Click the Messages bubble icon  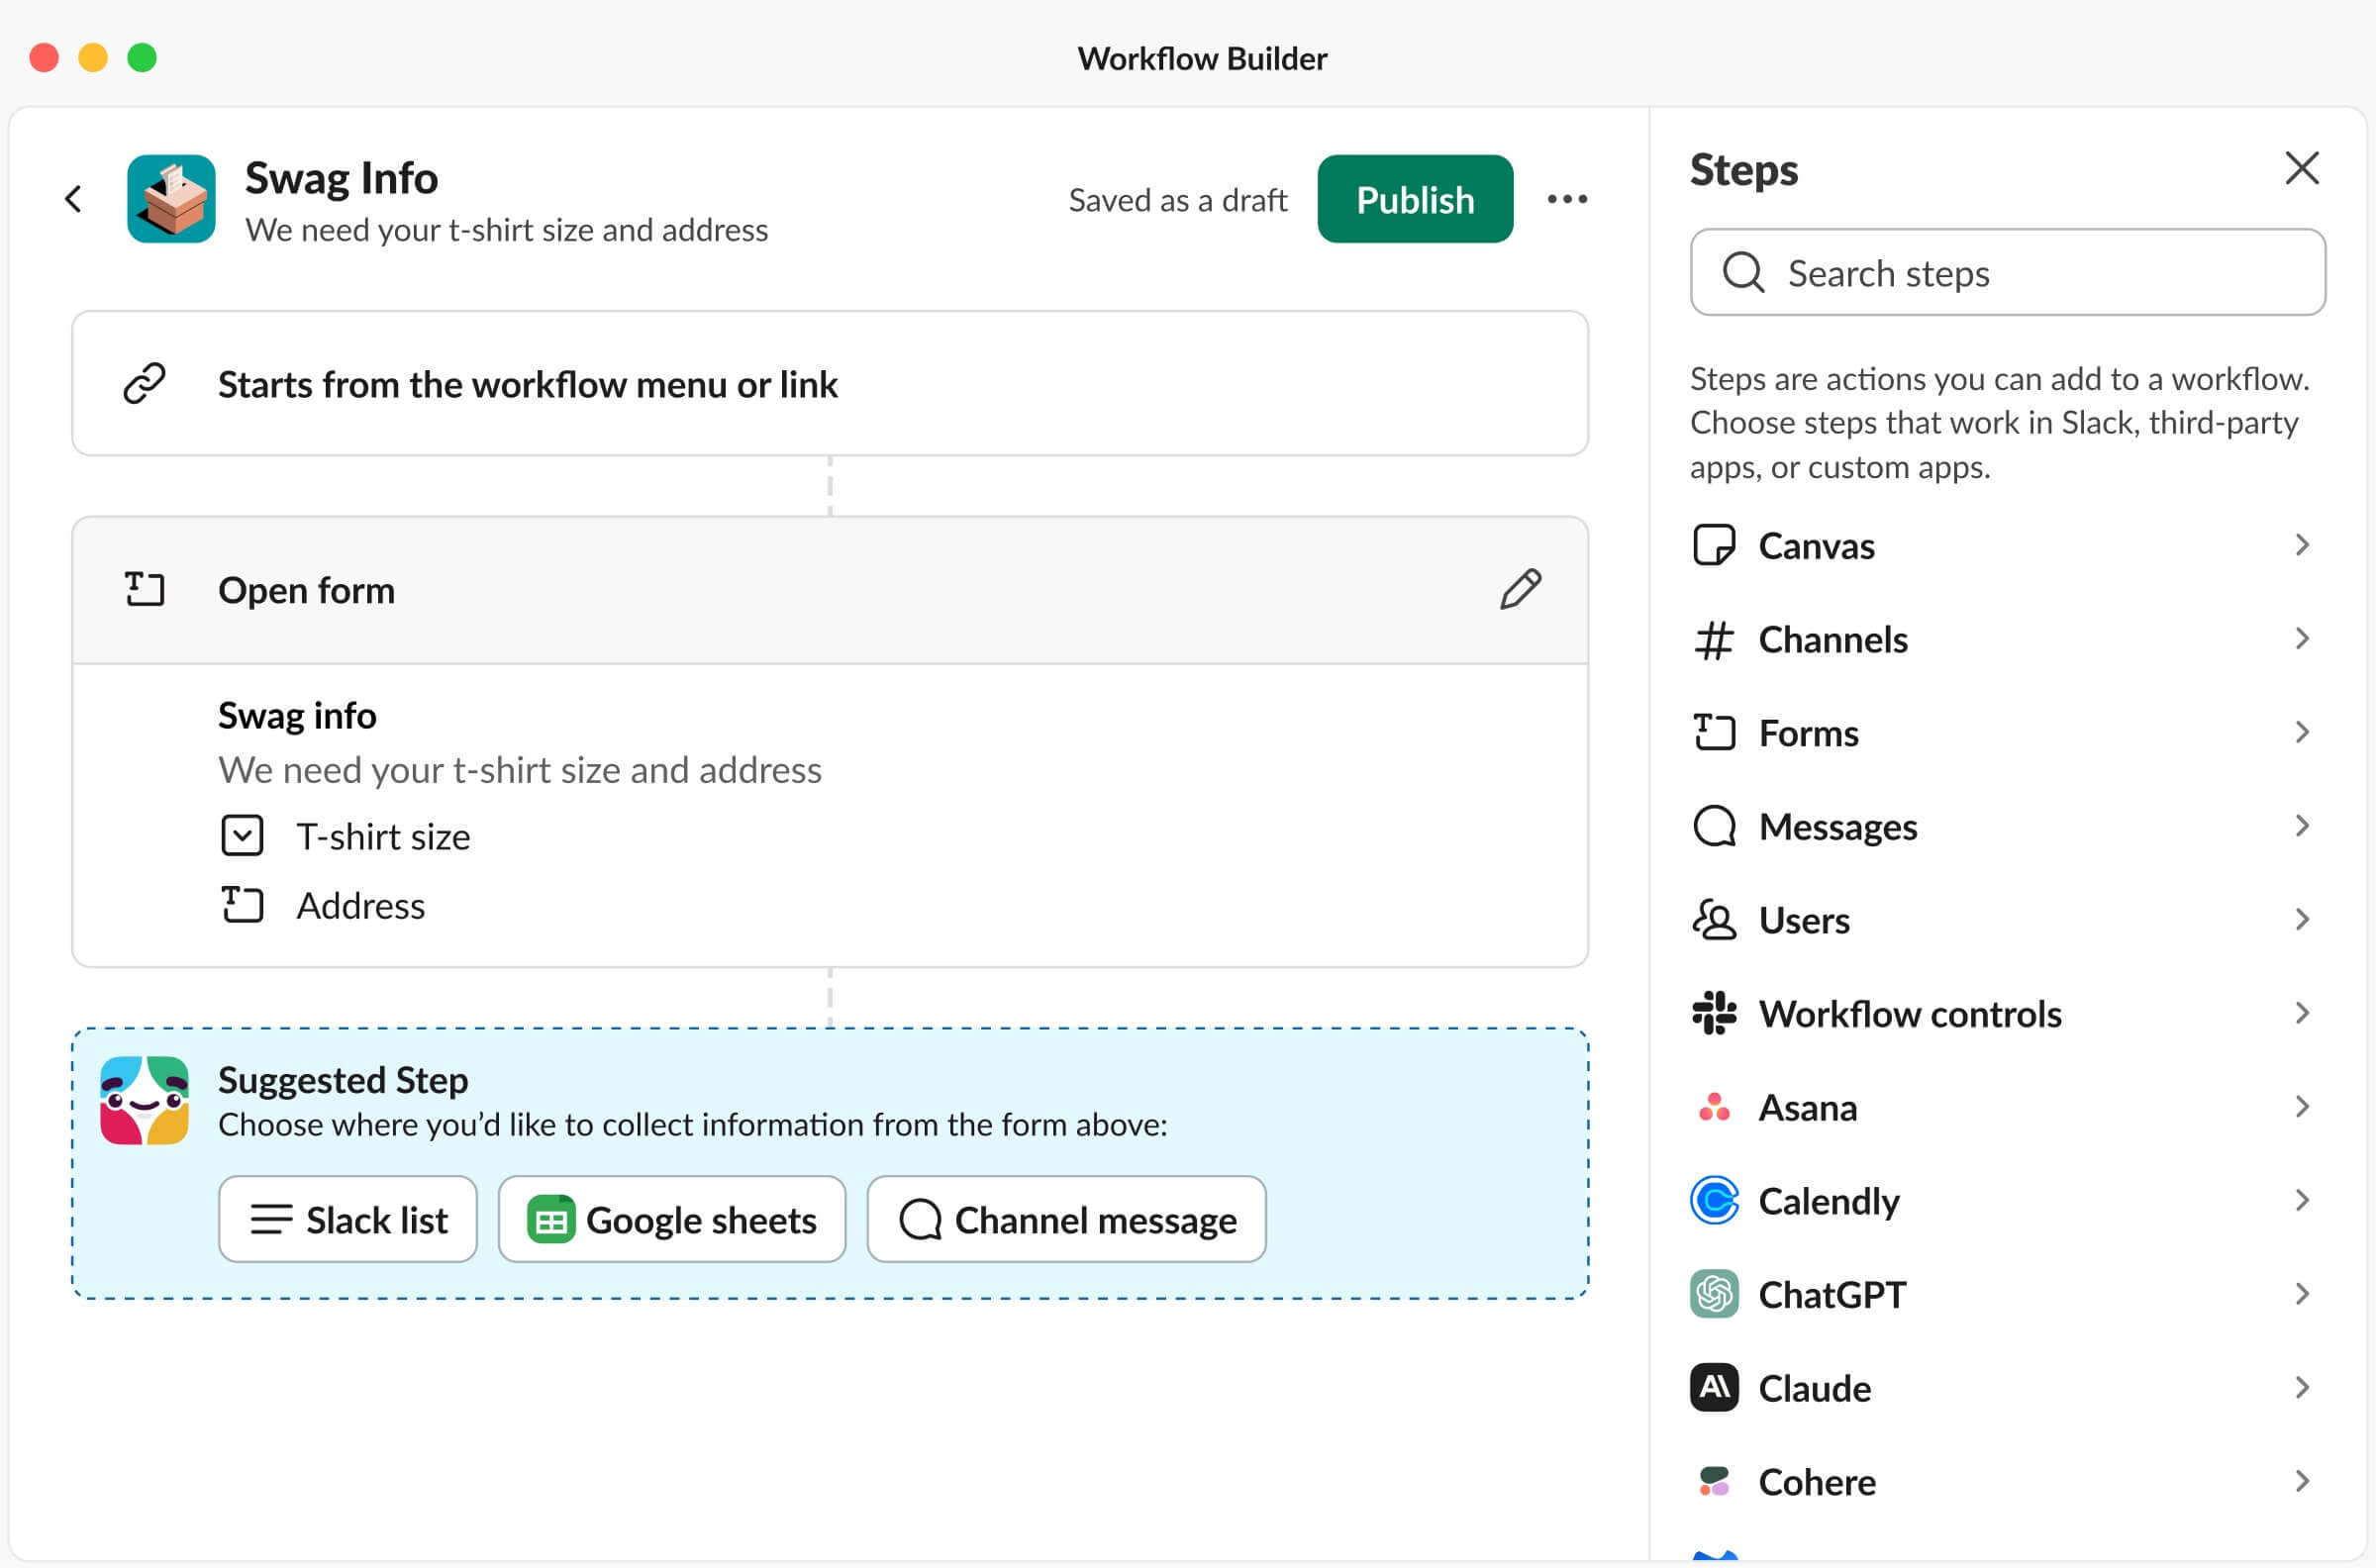point(1714,826)
